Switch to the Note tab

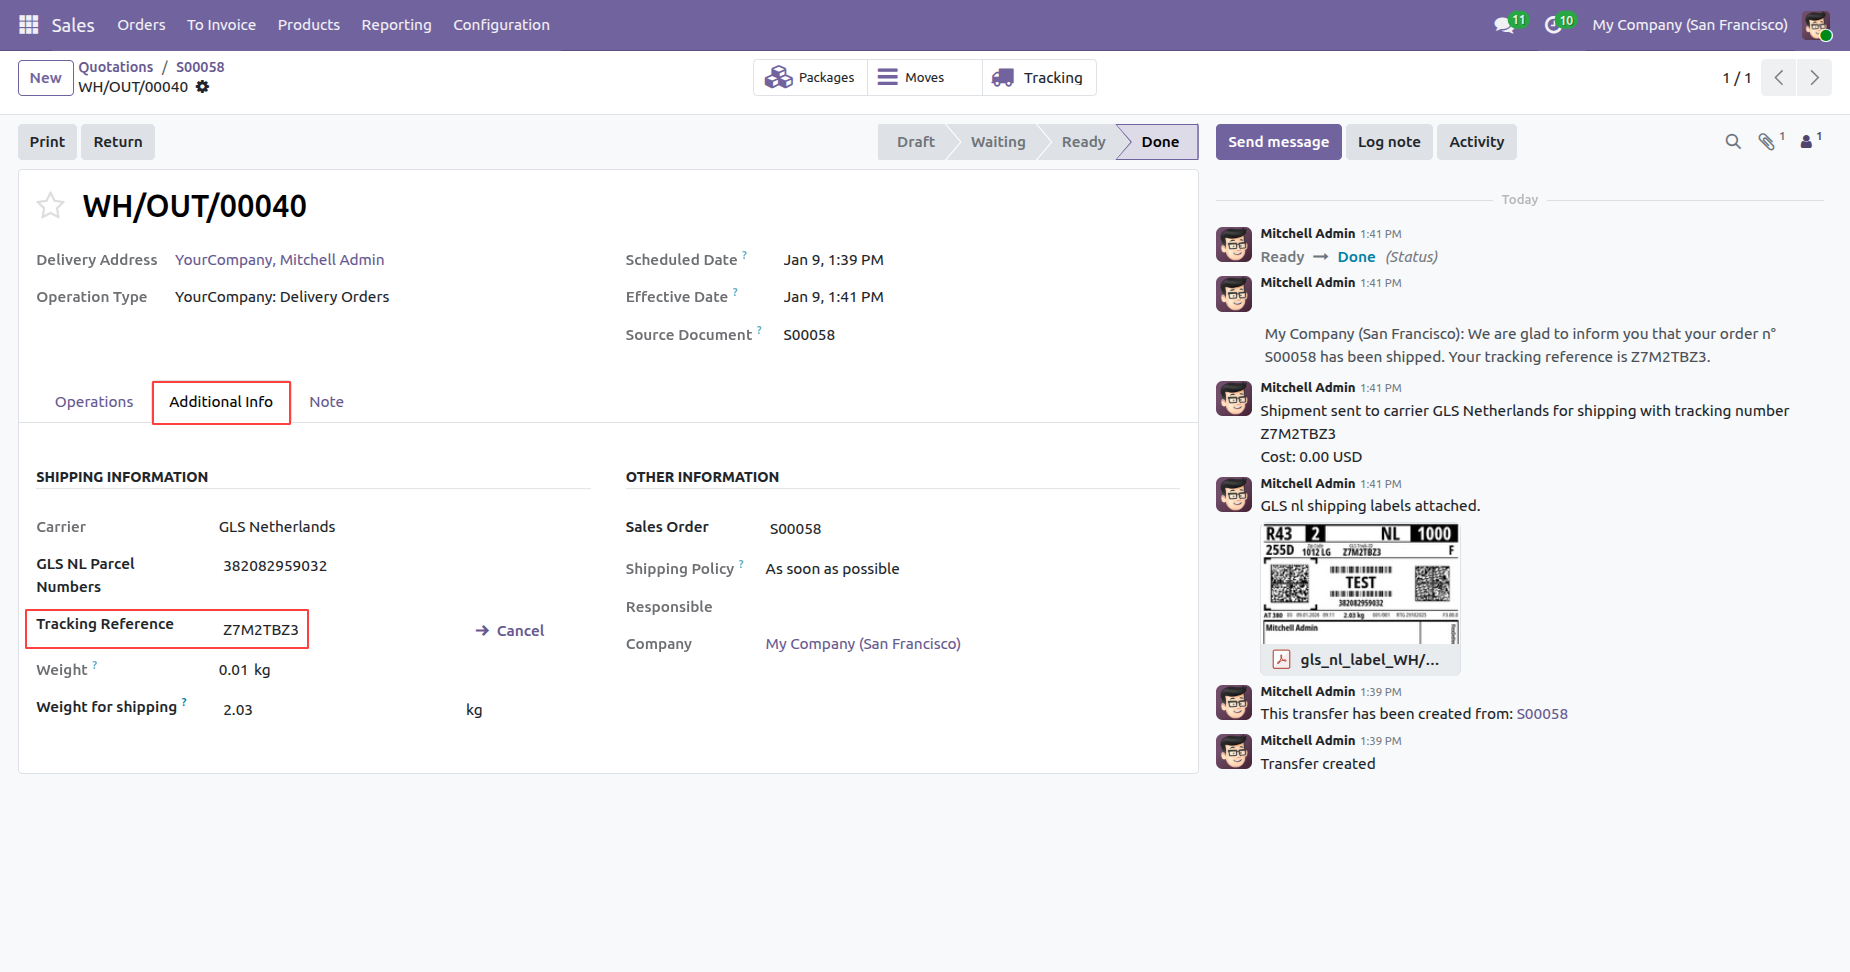pos(326,402)
